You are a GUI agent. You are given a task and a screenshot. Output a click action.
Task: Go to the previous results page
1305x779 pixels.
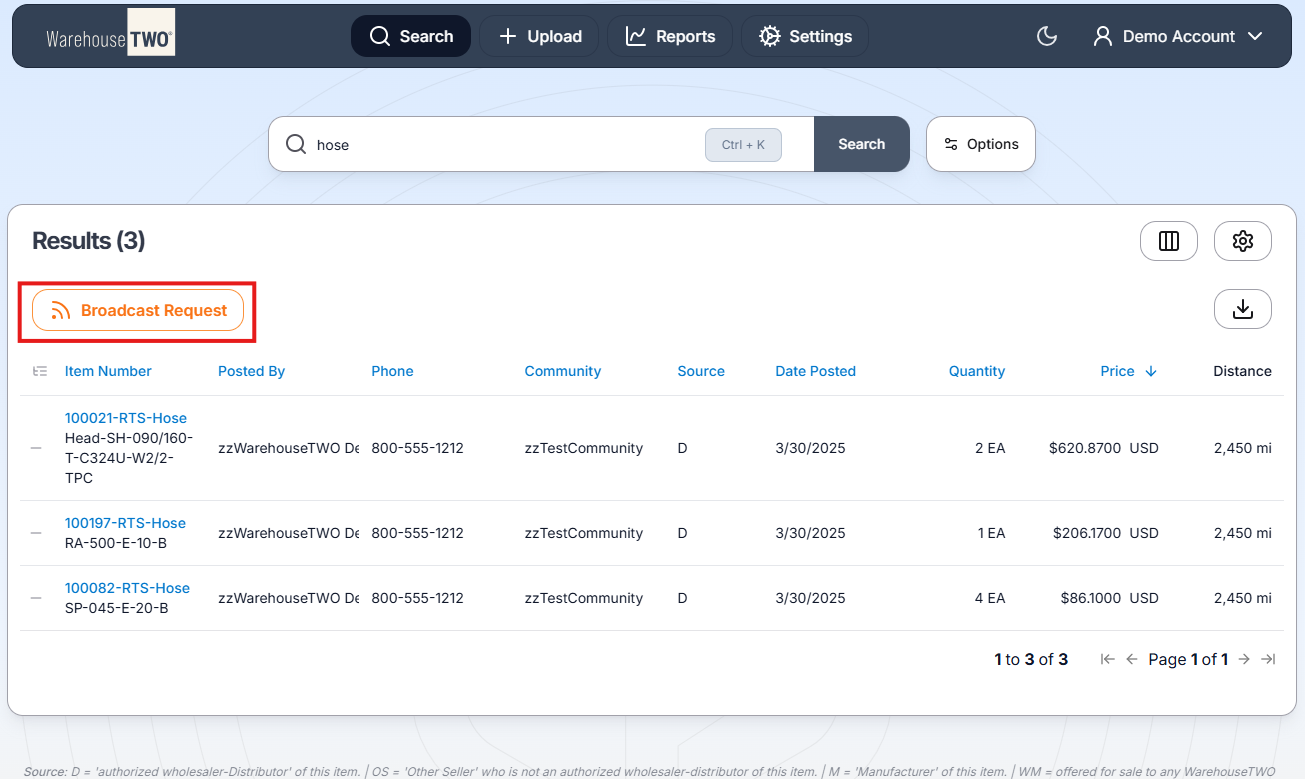click(x=1132, y=659)
